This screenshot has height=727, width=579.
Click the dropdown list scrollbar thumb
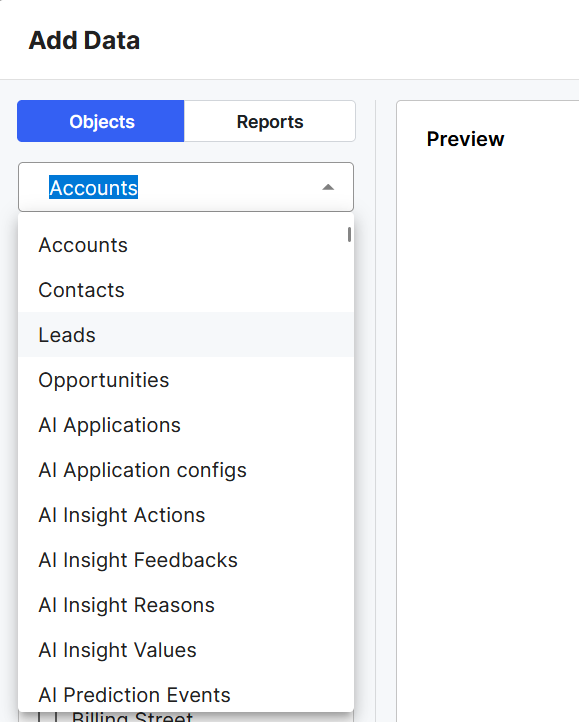click(x=349, y=234)
